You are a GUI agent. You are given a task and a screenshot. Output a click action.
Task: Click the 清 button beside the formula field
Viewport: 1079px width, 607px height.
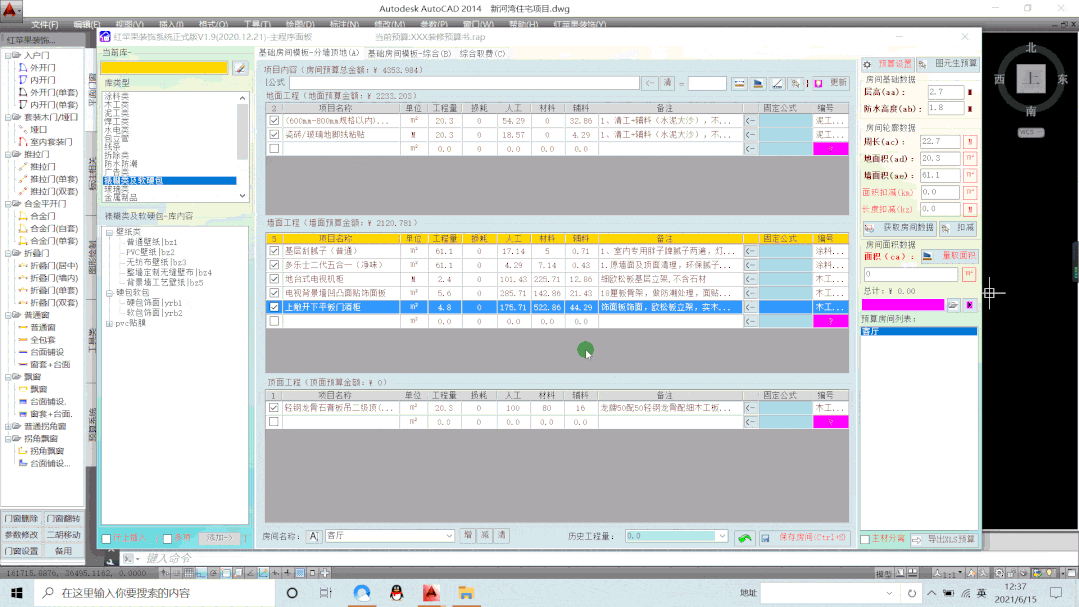click(667, 83)
